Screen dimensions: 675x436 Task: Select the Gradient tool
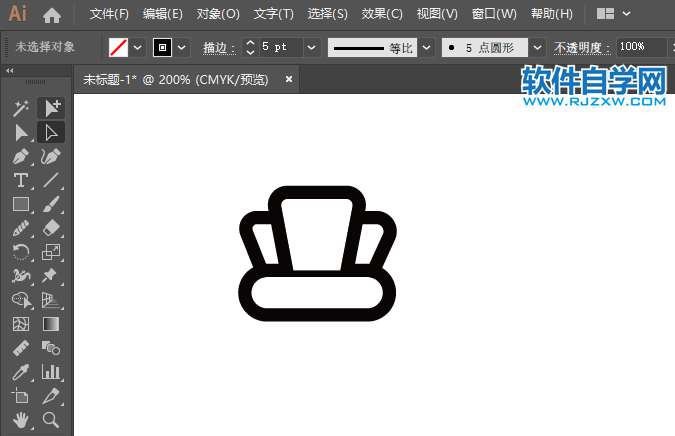[x=50, y=325]
